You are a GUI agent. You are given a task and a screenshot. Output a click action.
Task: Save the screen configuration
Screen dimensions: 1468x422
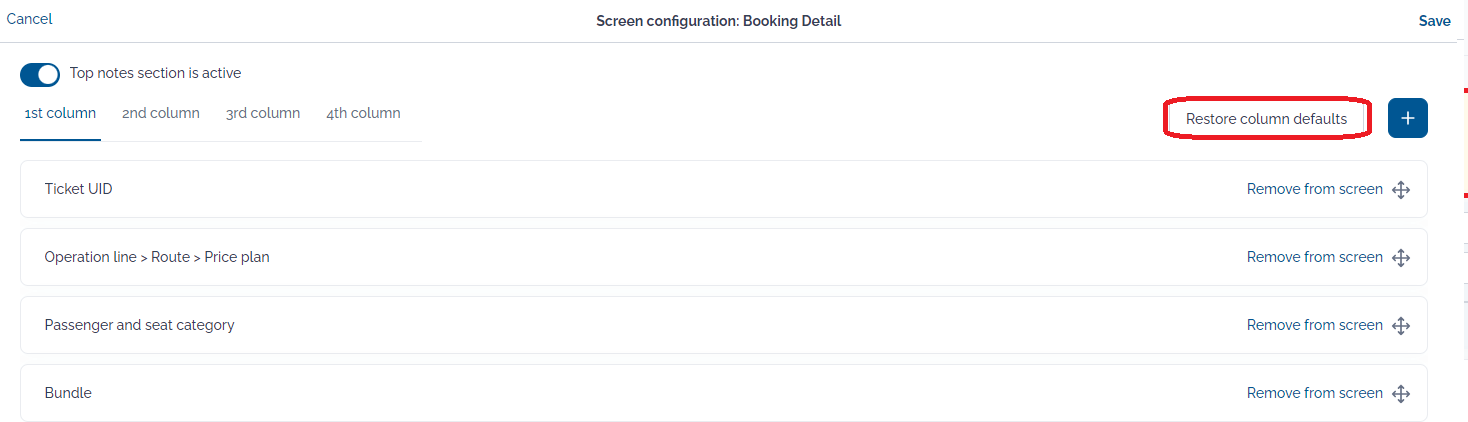click(x=1434, y=21)
